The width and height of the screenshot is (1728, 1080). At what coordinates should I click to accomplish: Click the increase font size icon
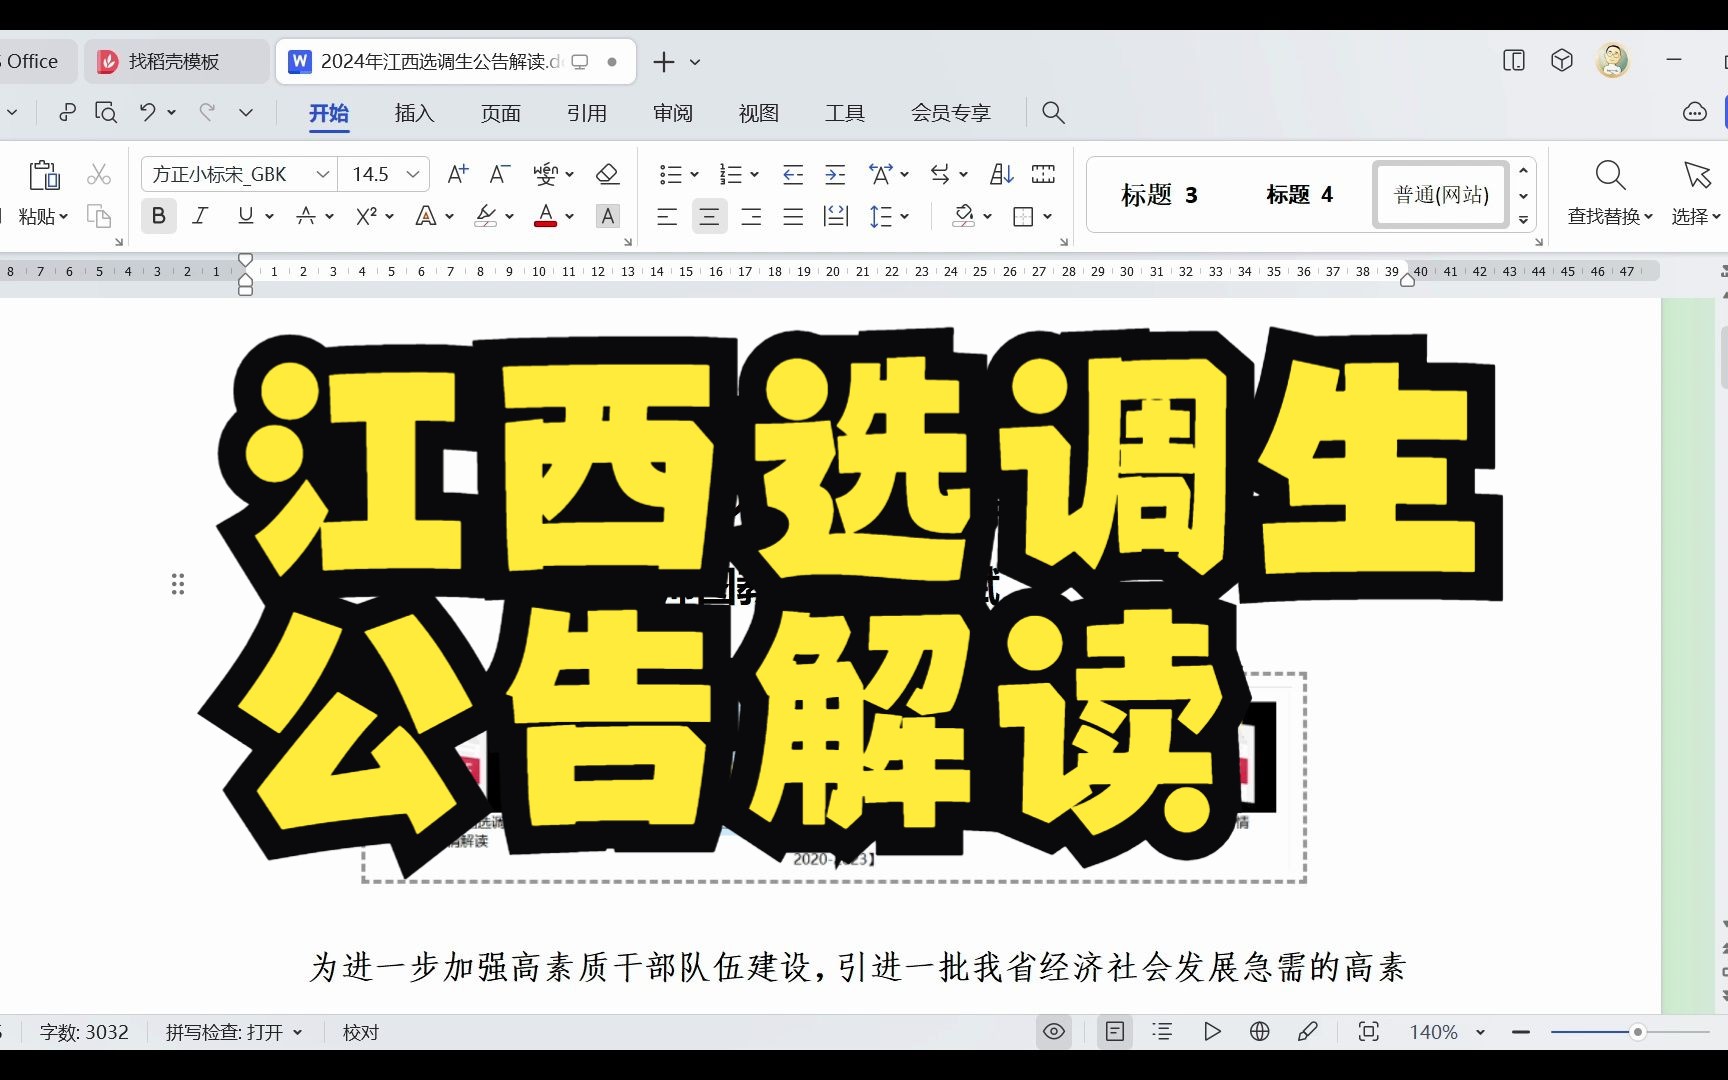(457, 174)
